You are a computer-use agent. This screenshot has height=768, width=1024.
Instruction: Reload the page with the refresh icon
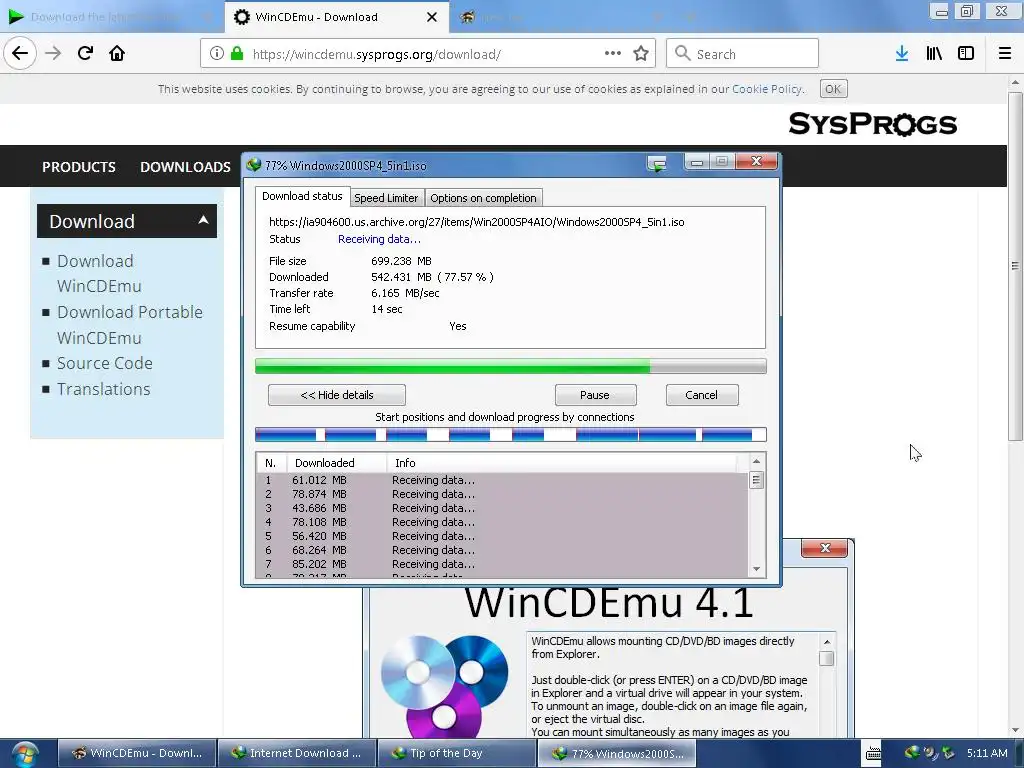[x=85, y=53]
